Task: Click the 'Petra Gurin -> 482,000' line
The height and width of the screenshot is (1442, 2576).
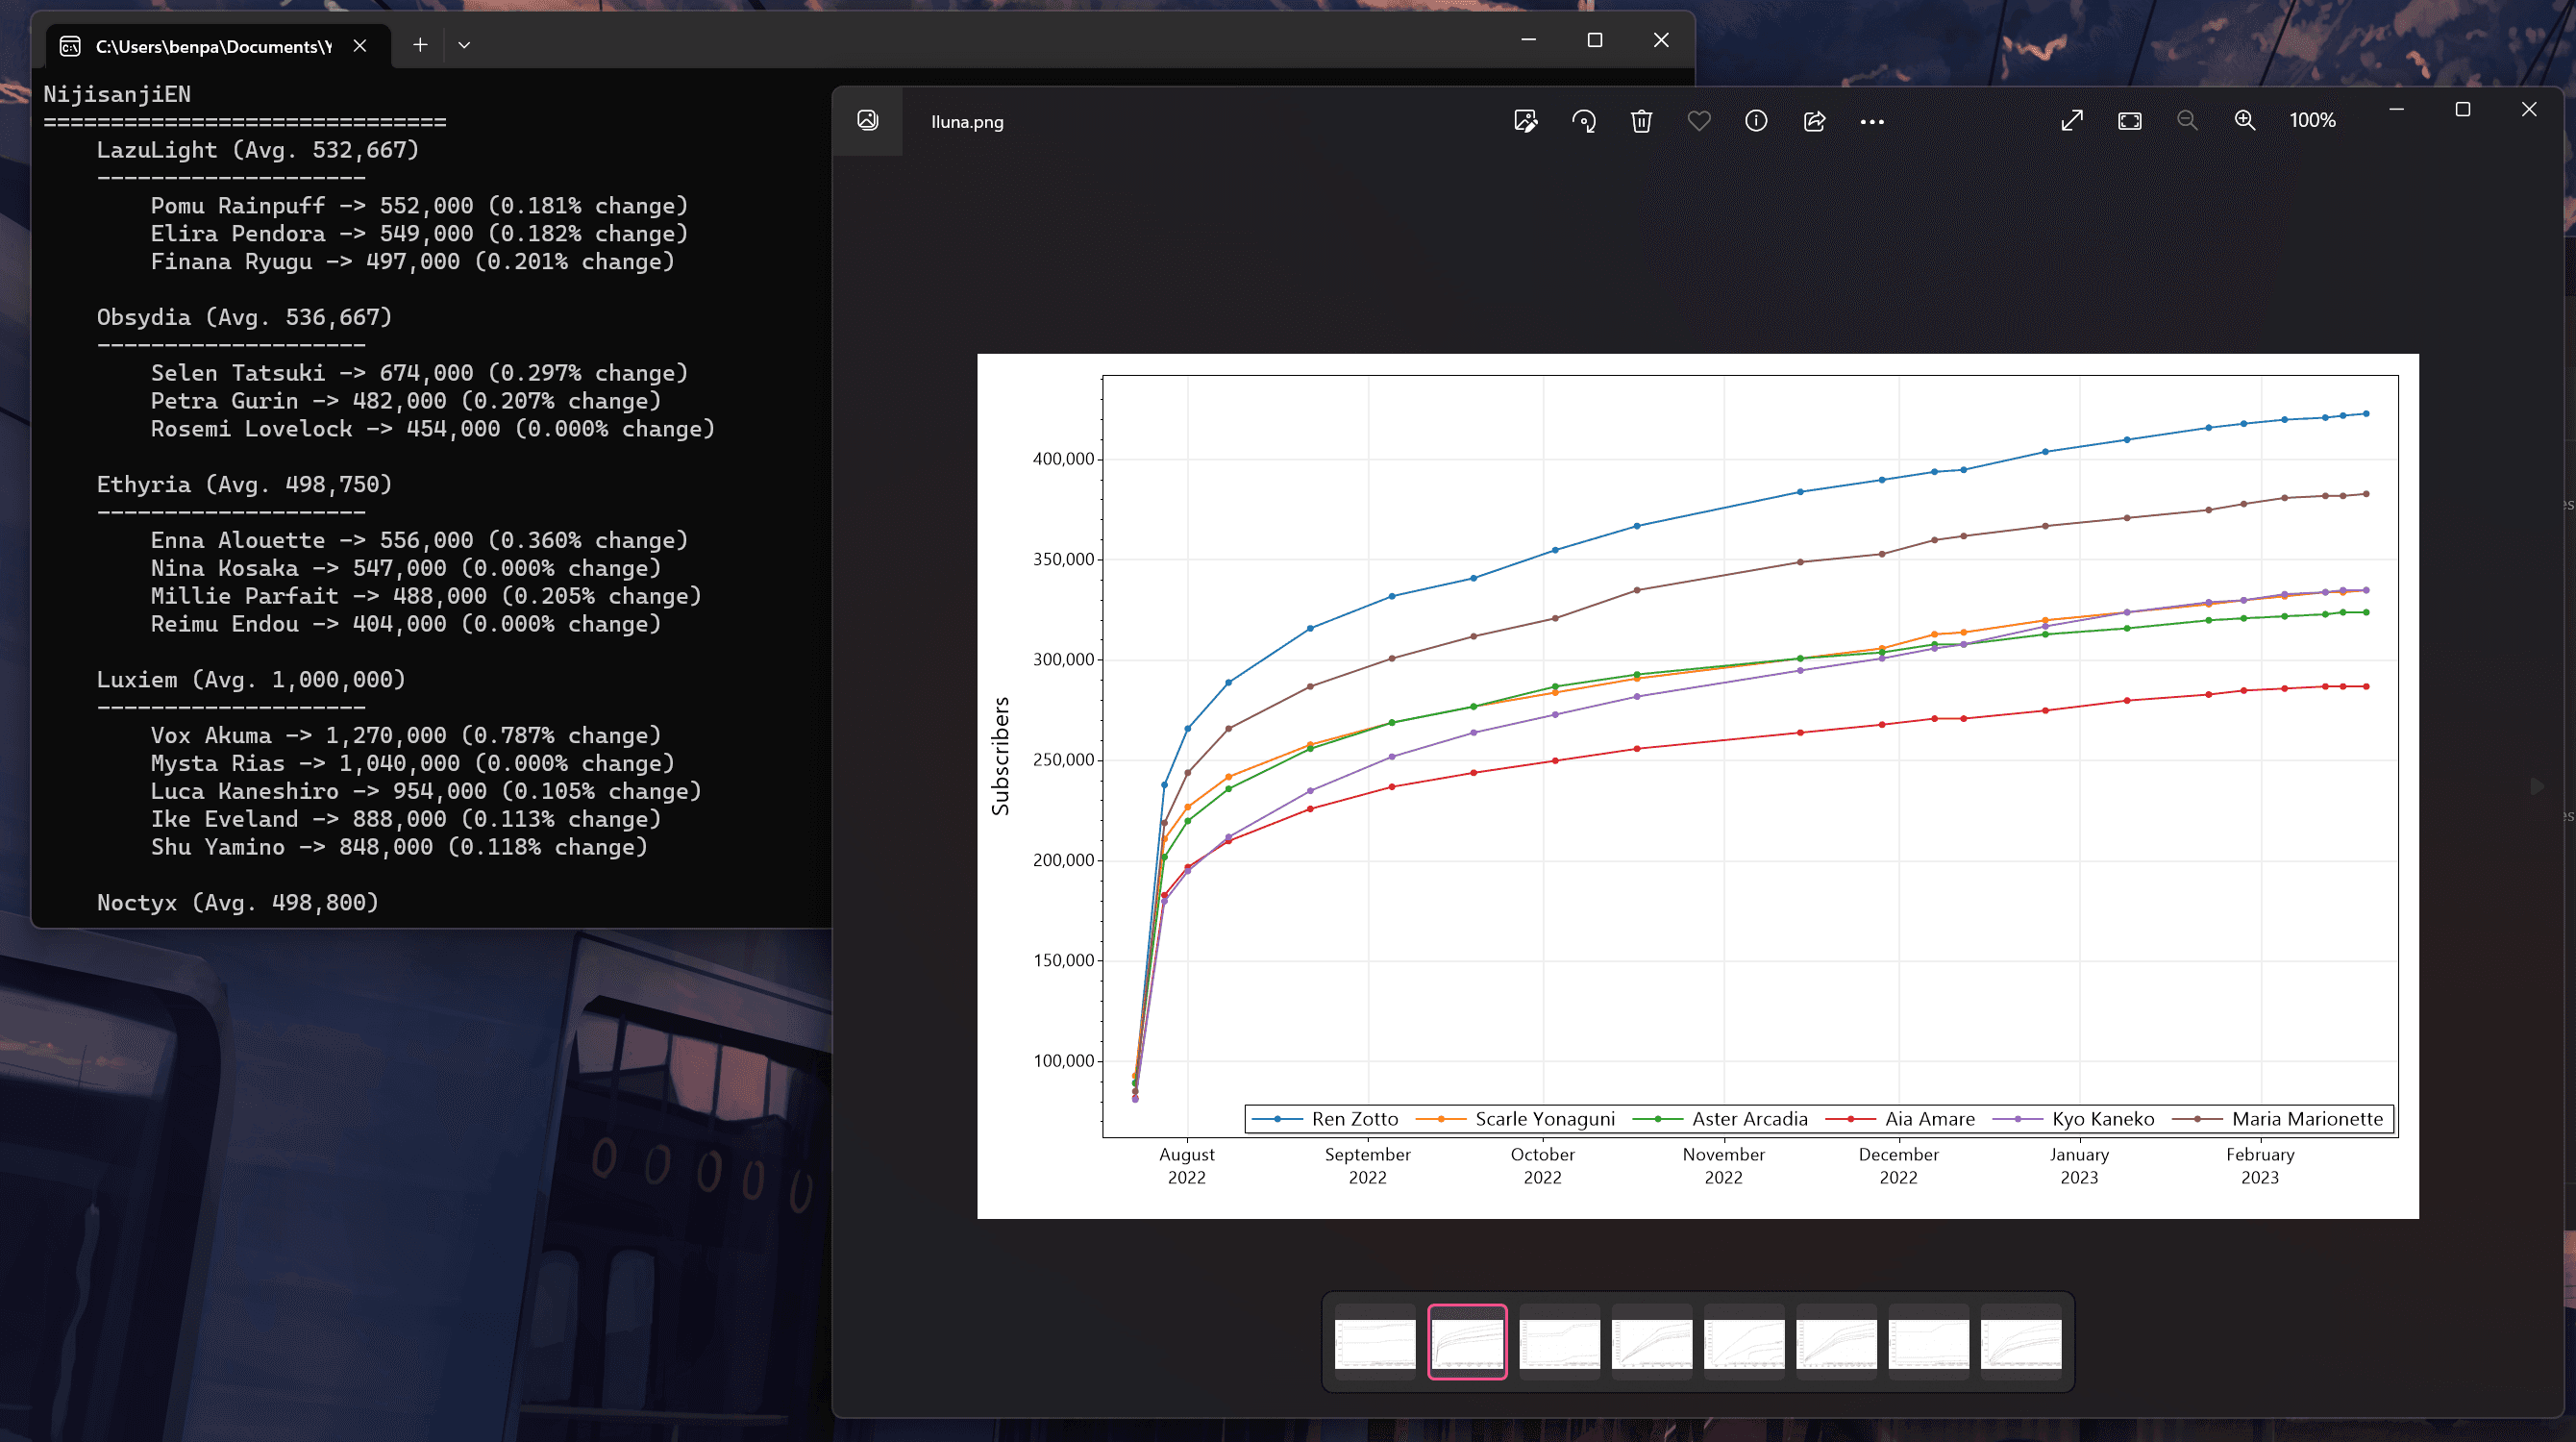Action: click(x=406, y=401)
